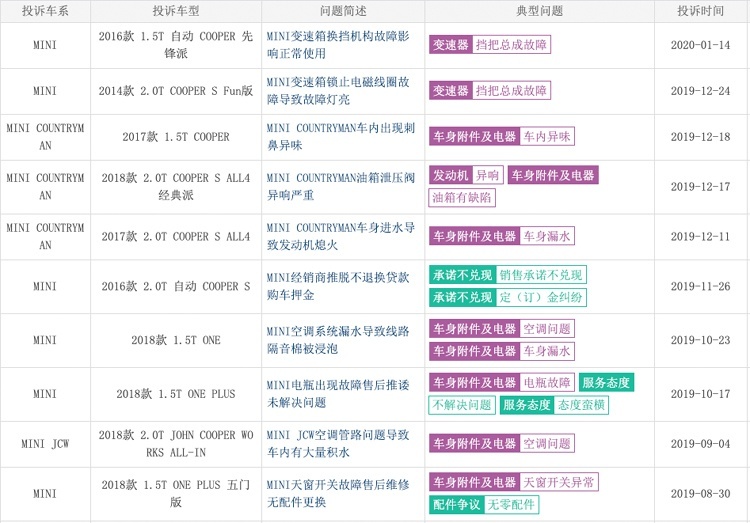Open complaint 'MINI经销商推脱不退换贷款购车押金'
Image resolution: width=750 pixels, height=523 pixels.
[x=338, y=286]
